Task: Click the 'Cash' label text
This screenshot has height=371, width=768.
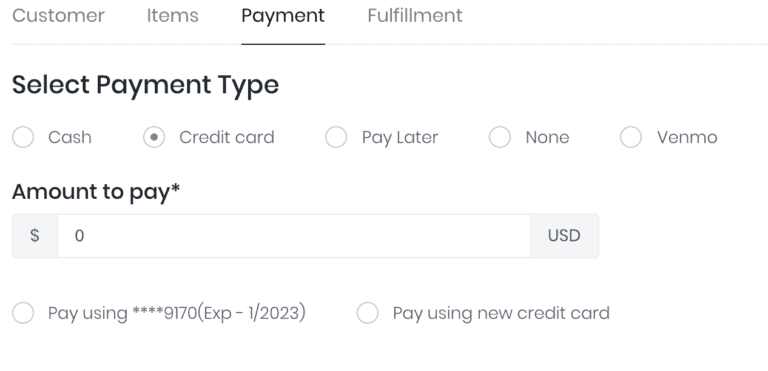Action: (70, 138)
